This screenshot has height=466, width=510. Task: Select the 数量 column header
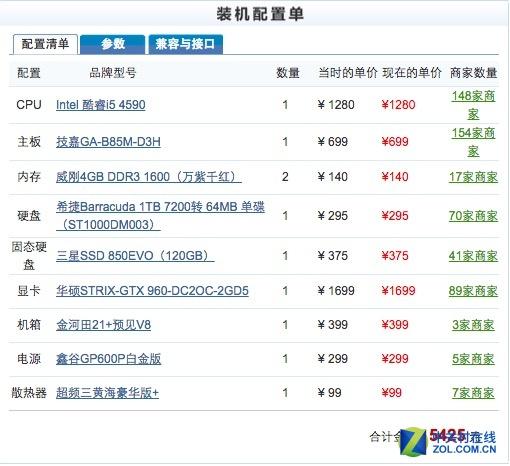click(288, 73)
